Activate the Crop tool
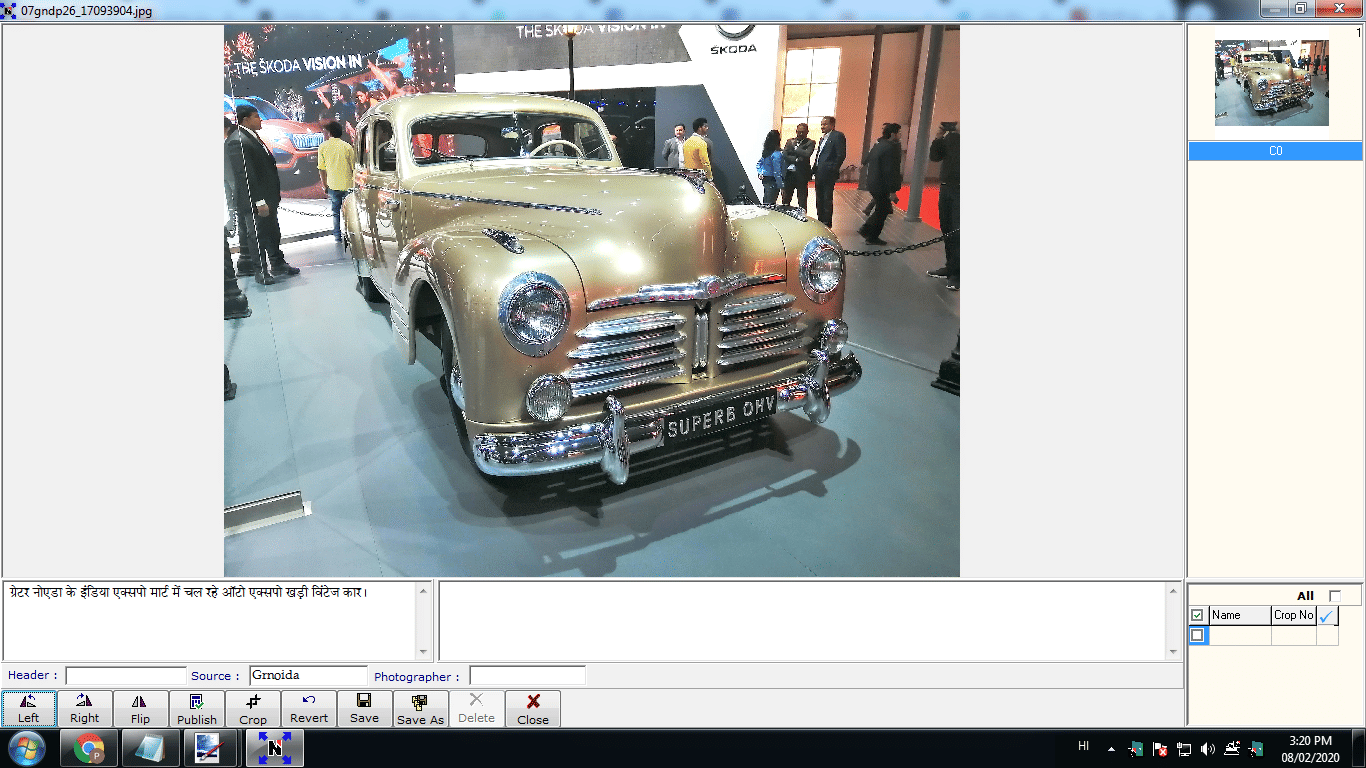Viewport: 1366px width, 768px height. pyautogui.click(x=253, y=709)
